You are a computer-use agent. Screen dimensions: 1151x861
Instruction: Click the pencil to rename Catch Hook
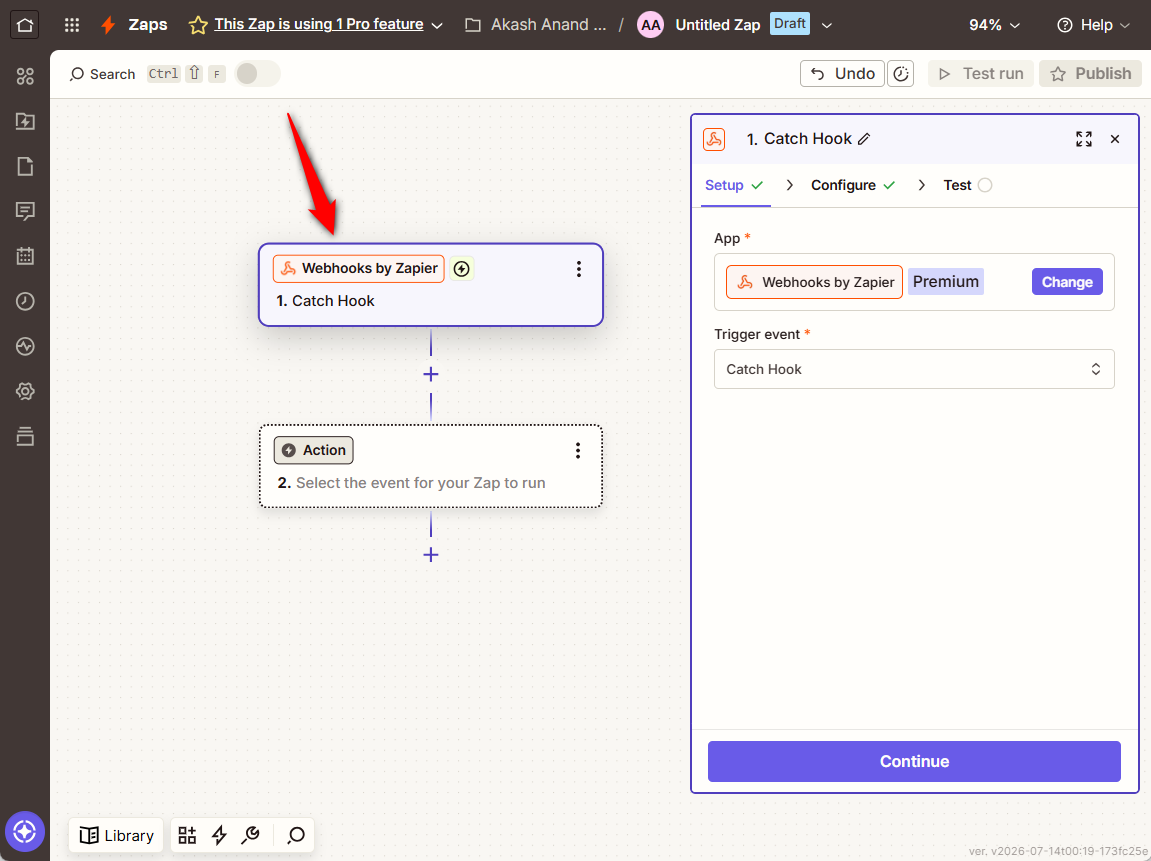[x=865, y=139]
